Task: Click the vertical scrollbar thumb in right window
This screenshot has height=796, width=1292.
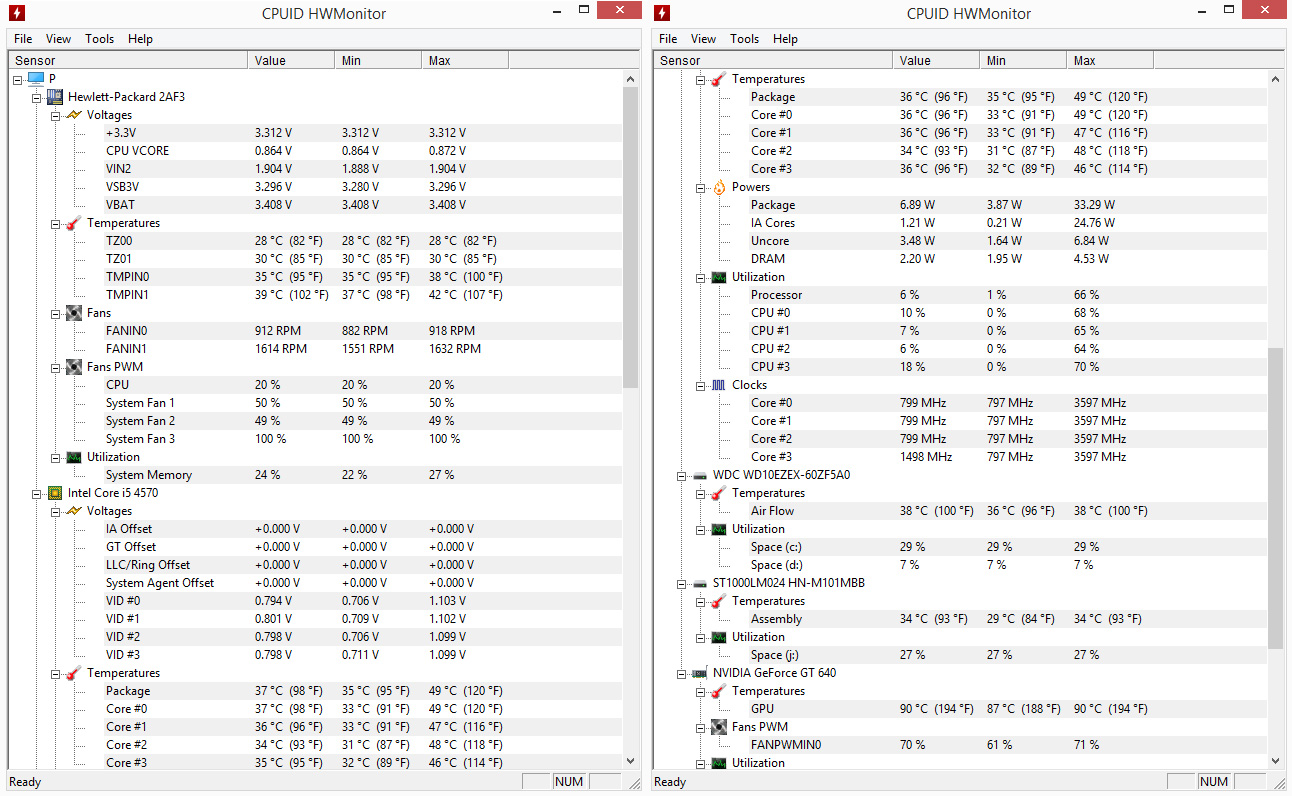Action: [1275, 498]
